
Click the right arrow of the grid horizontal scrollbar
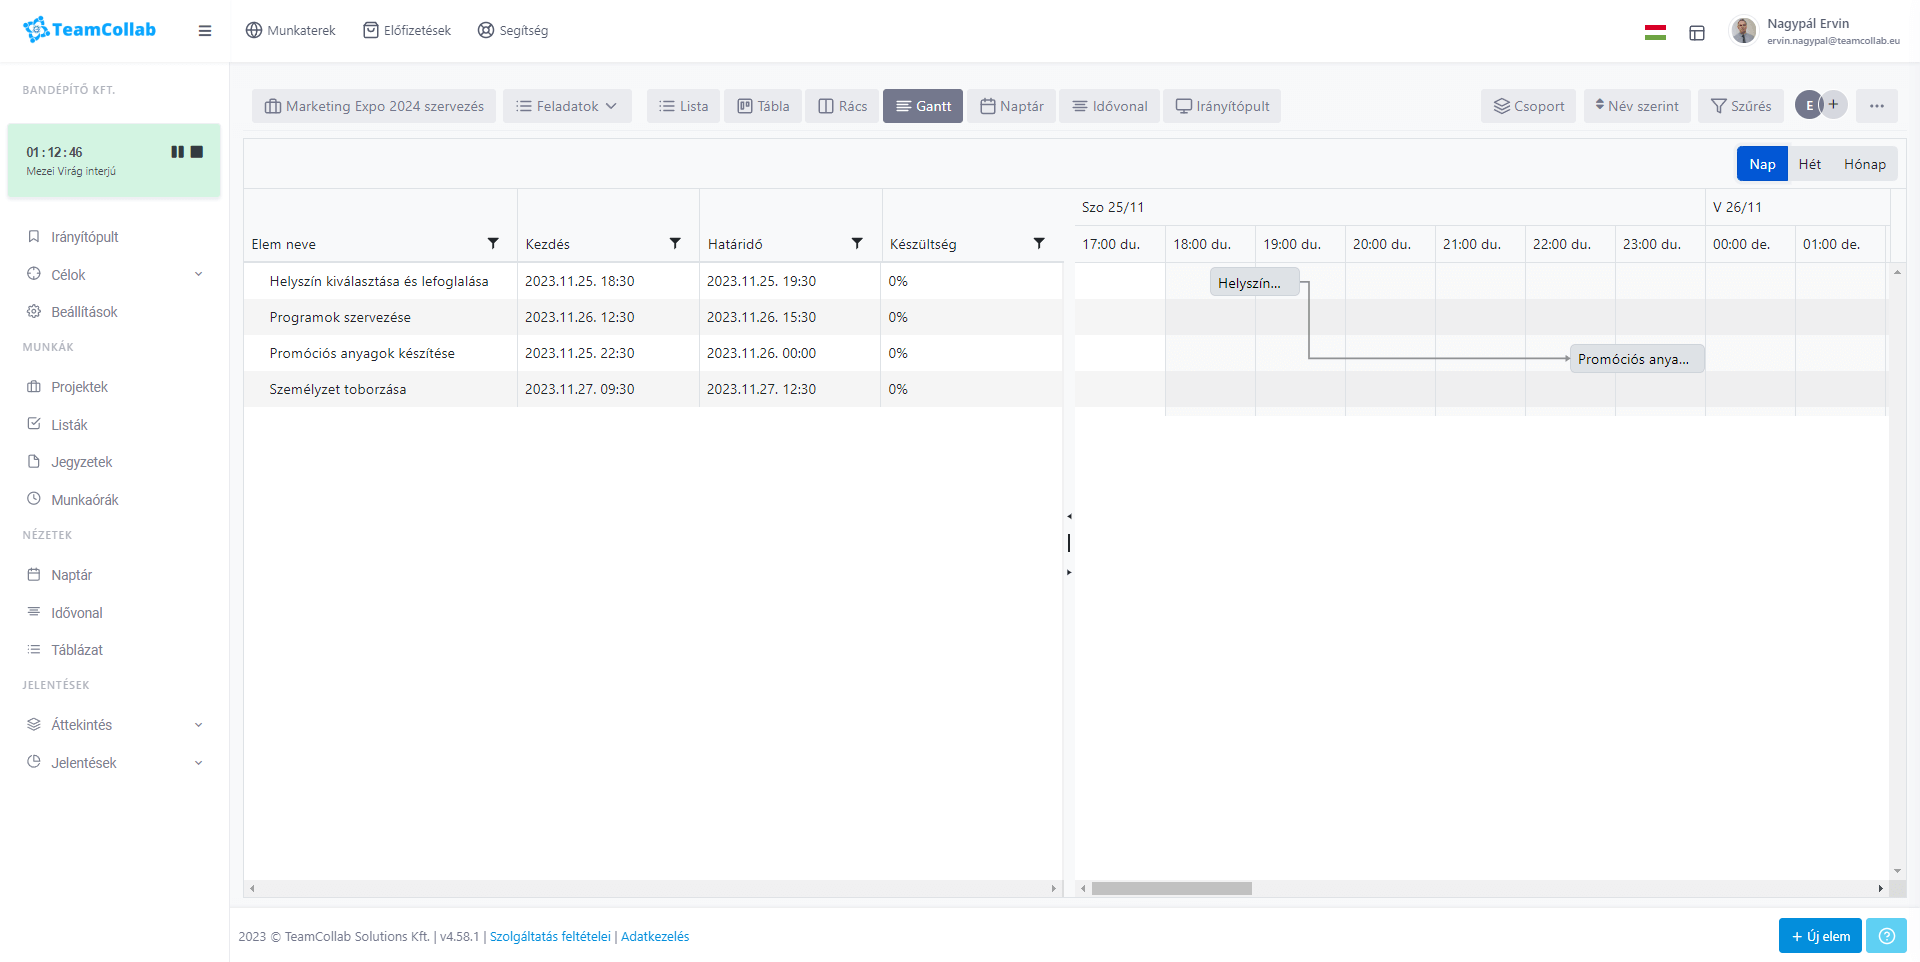tap(1053, 888)
